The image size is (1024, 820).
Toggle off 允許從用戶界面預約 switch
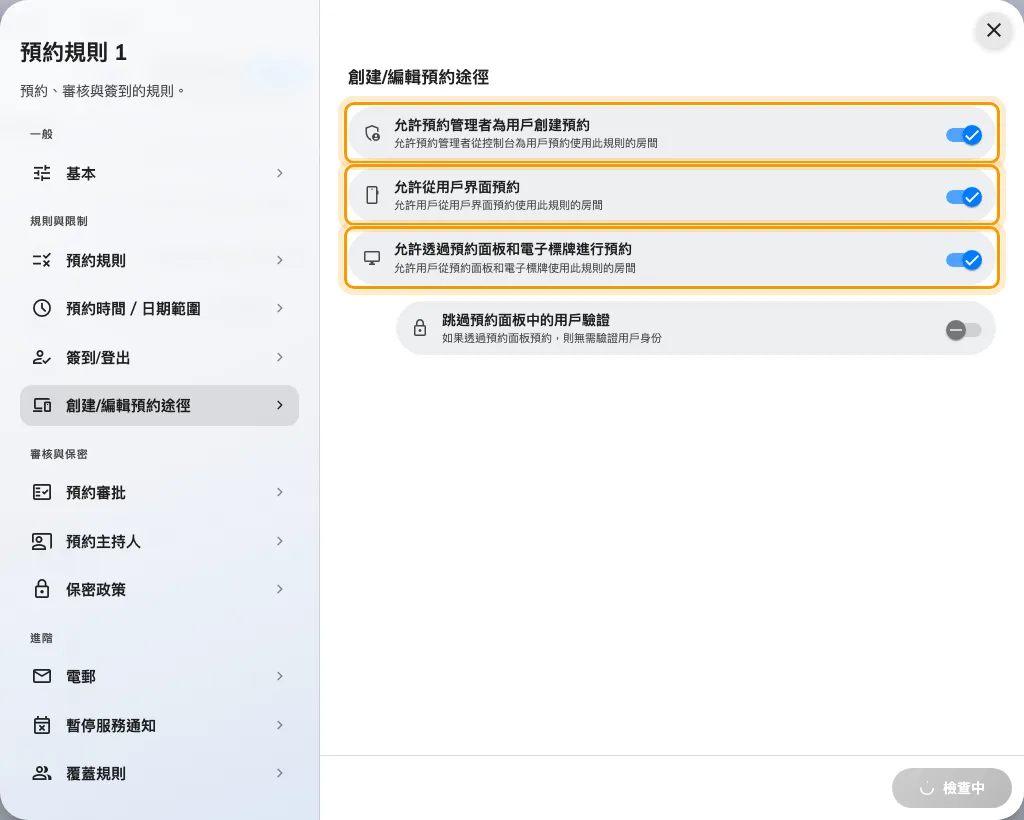click(x=964, y=197)
